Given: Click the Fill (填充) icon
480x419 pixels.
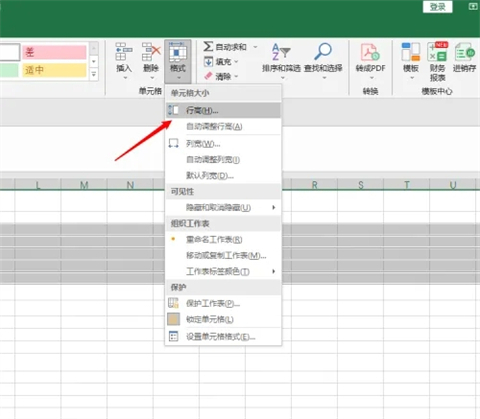Looking at the screenshot, I should [208, 62].
